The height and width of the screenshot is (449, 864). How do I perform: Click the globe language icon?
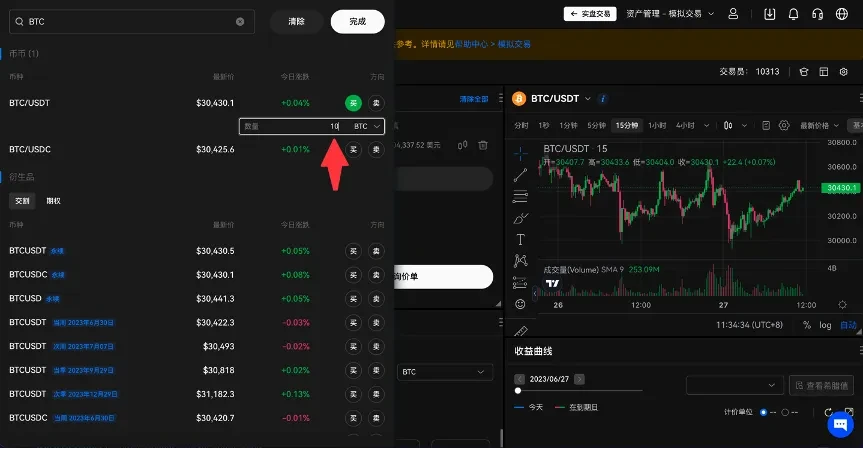pyautogui.click(x=842, y=14)
